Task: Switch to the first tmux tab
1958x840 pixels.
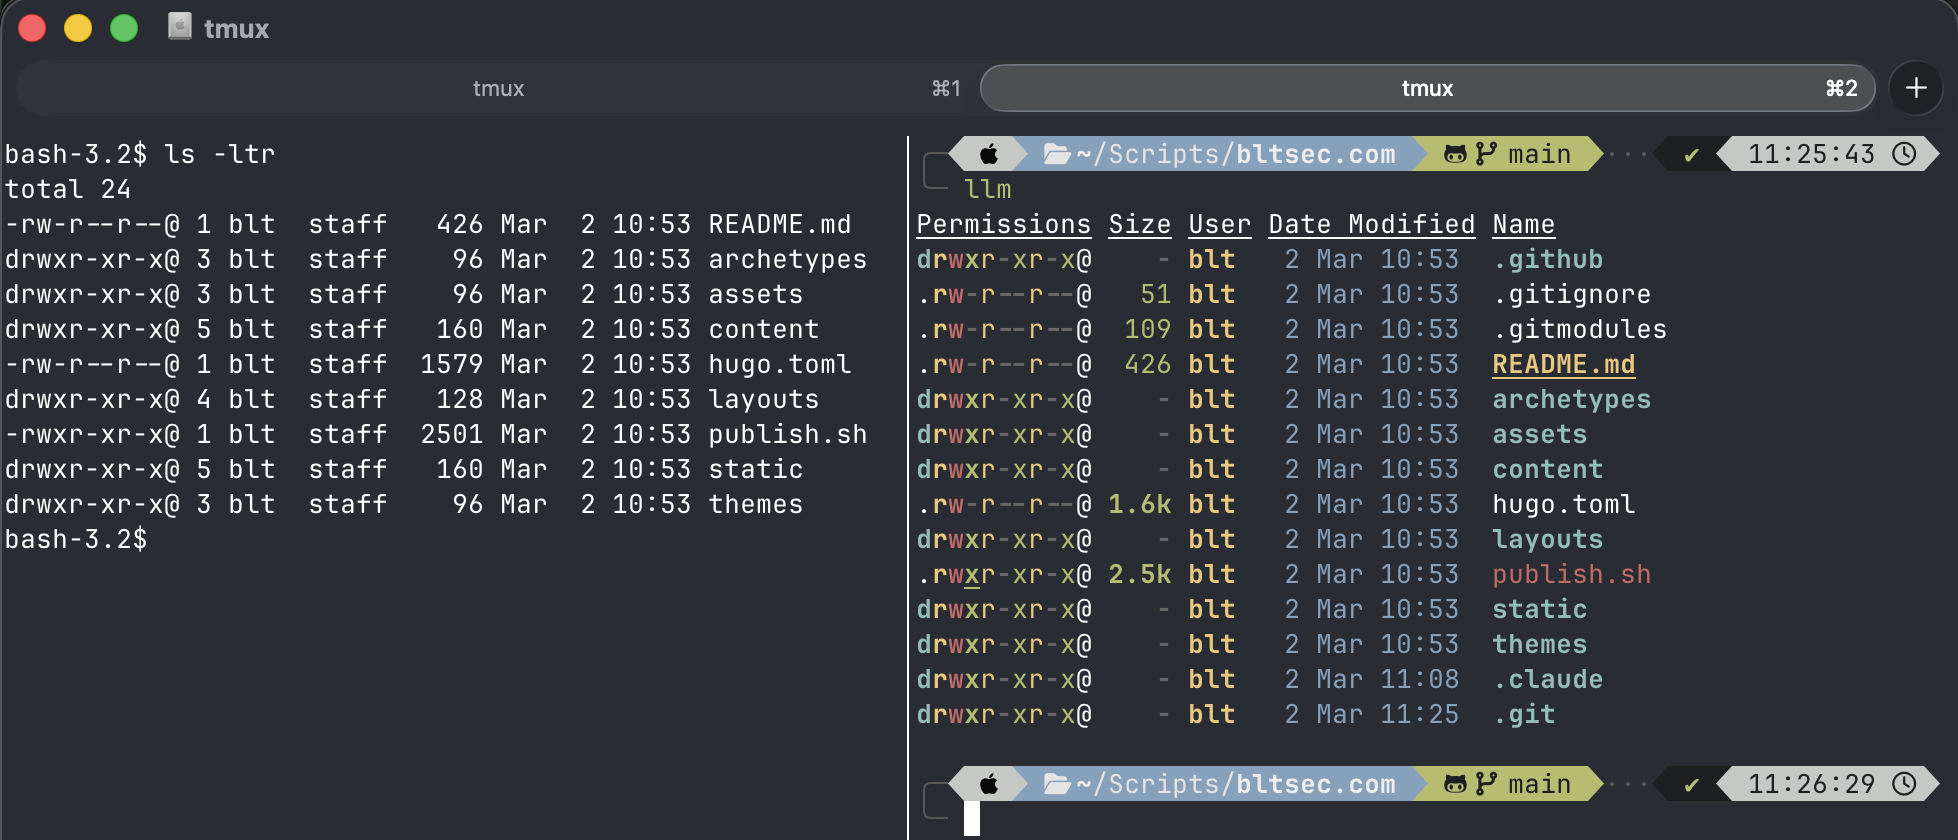Action: pyautogui.click(x=498, y=88)
